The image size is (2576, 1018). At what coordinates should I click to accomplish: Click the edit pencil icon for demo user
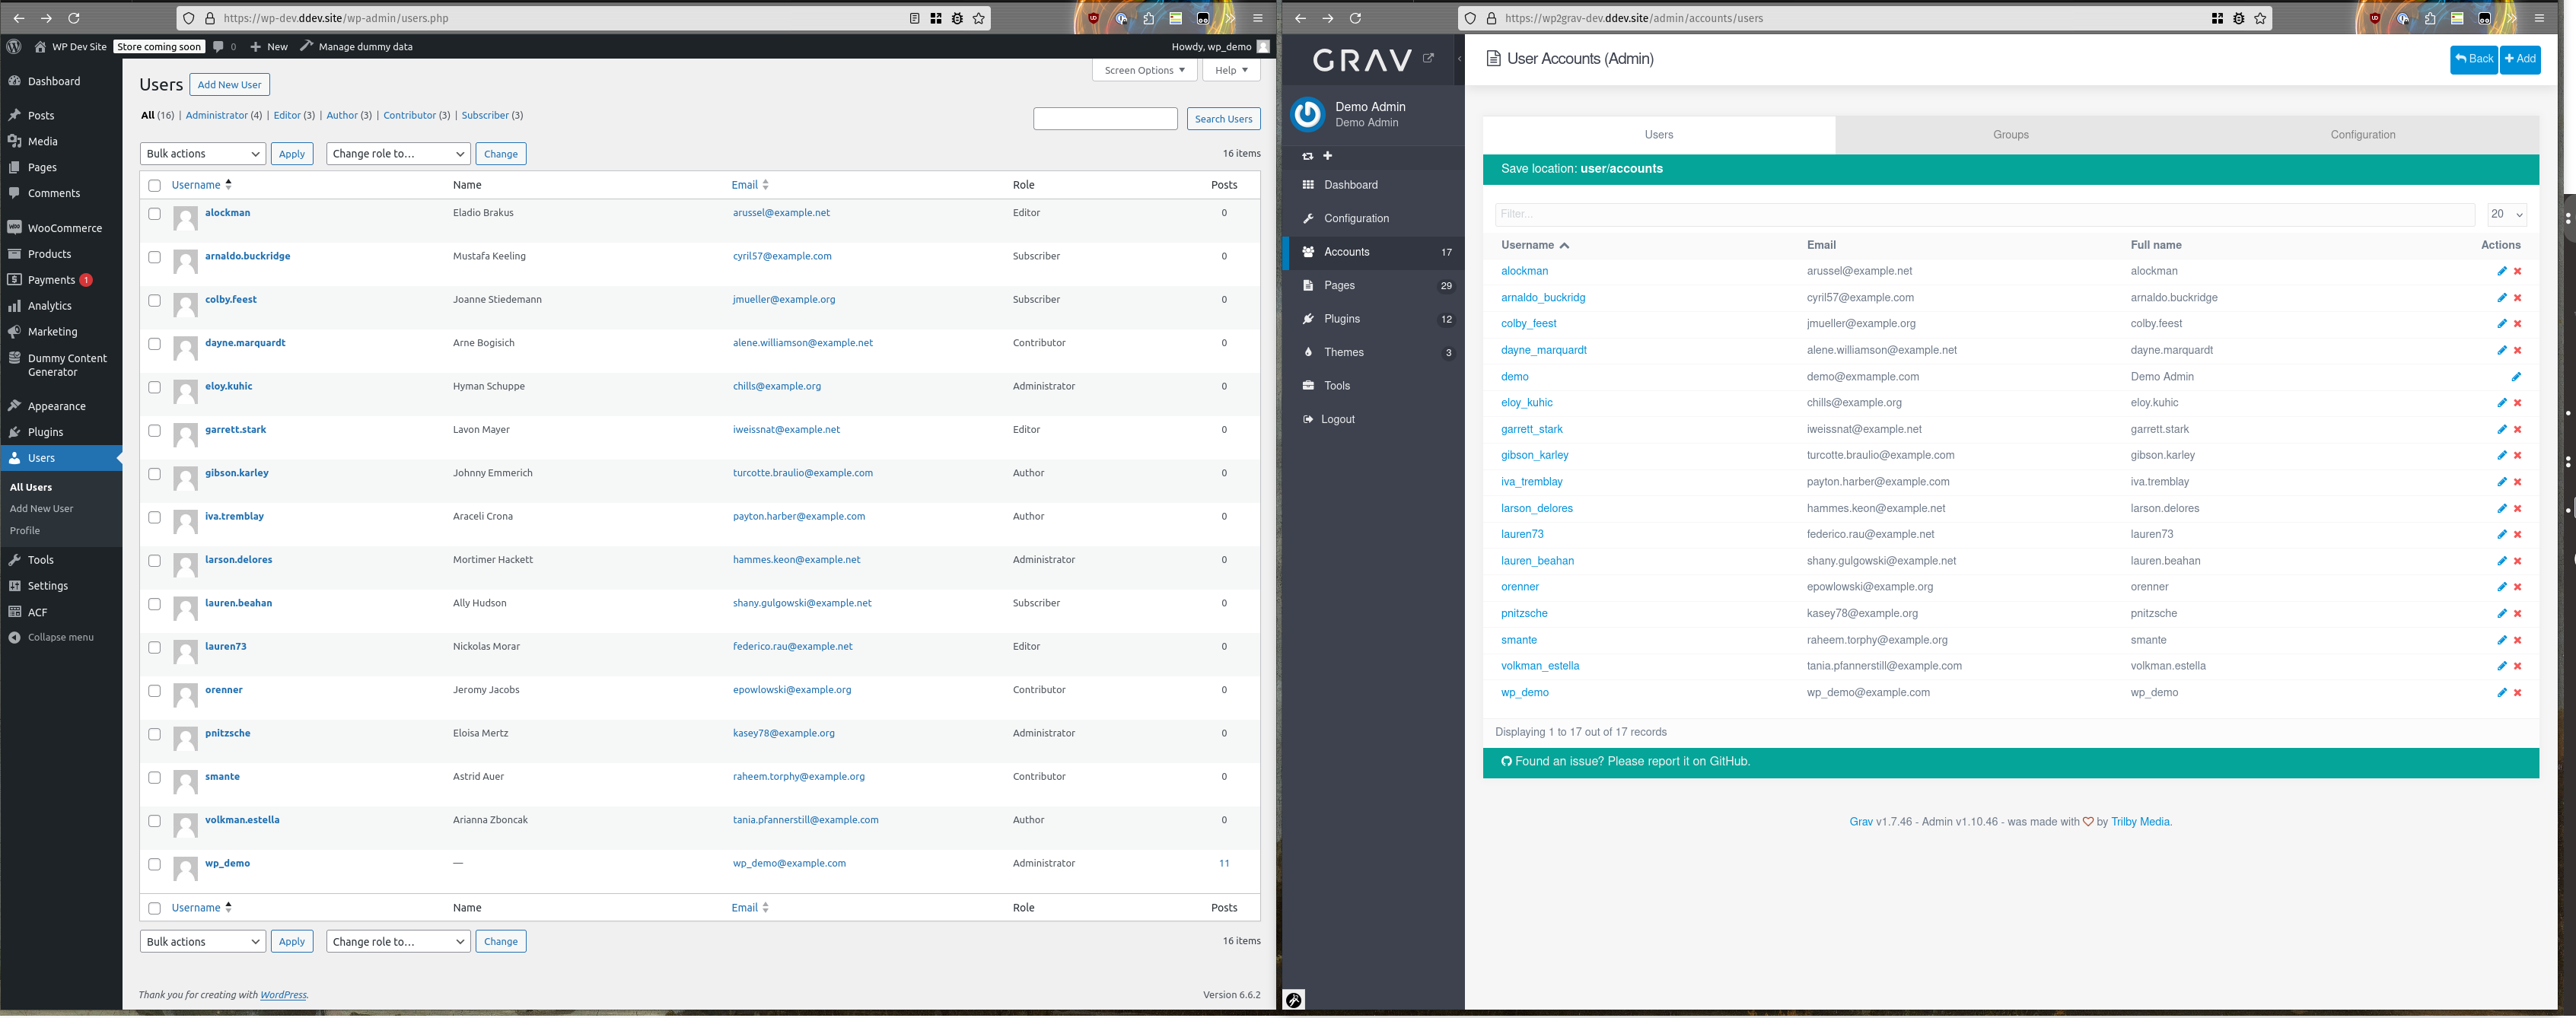pyautogui.click(x=2516, y=377)
